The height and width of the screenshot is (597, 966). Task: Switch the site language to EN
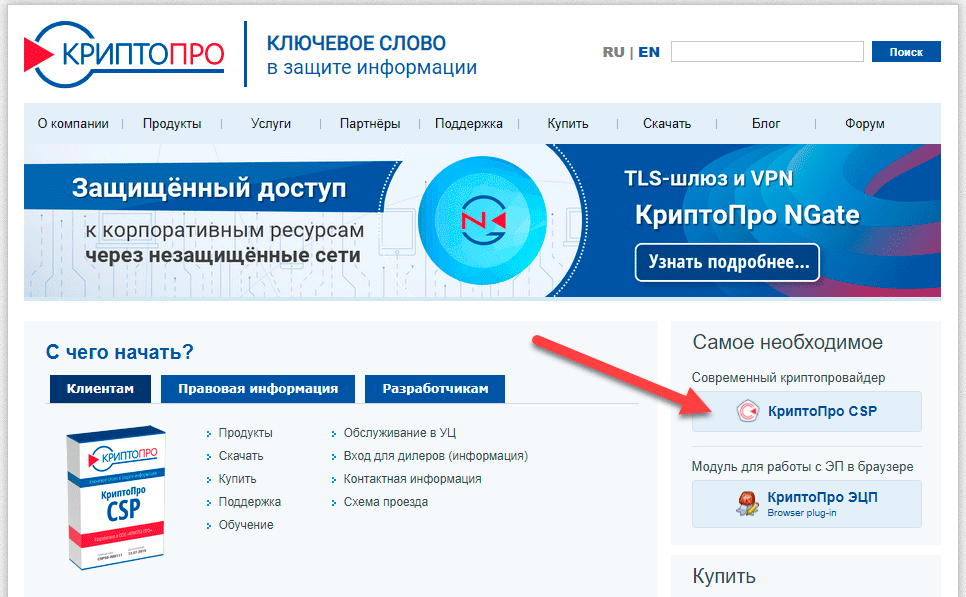649,52
